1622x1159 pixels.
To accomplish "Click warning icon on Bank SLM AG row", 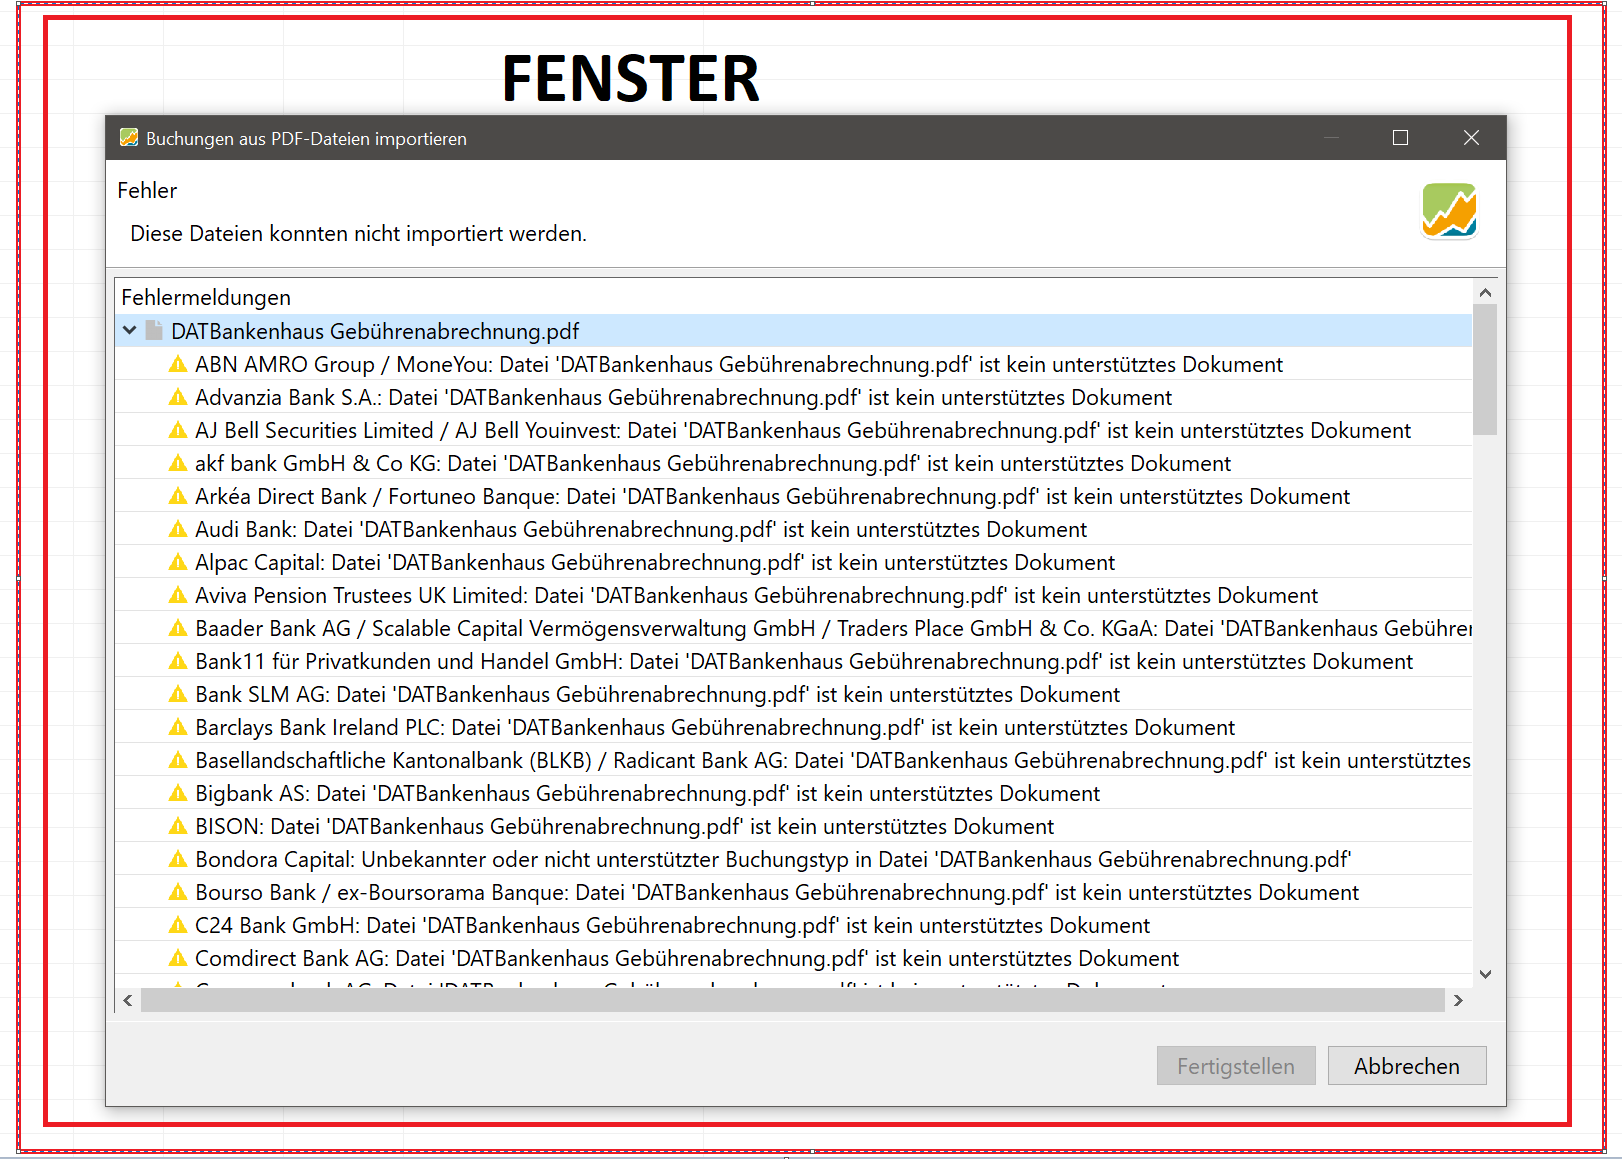I will [x=178, y=694].
